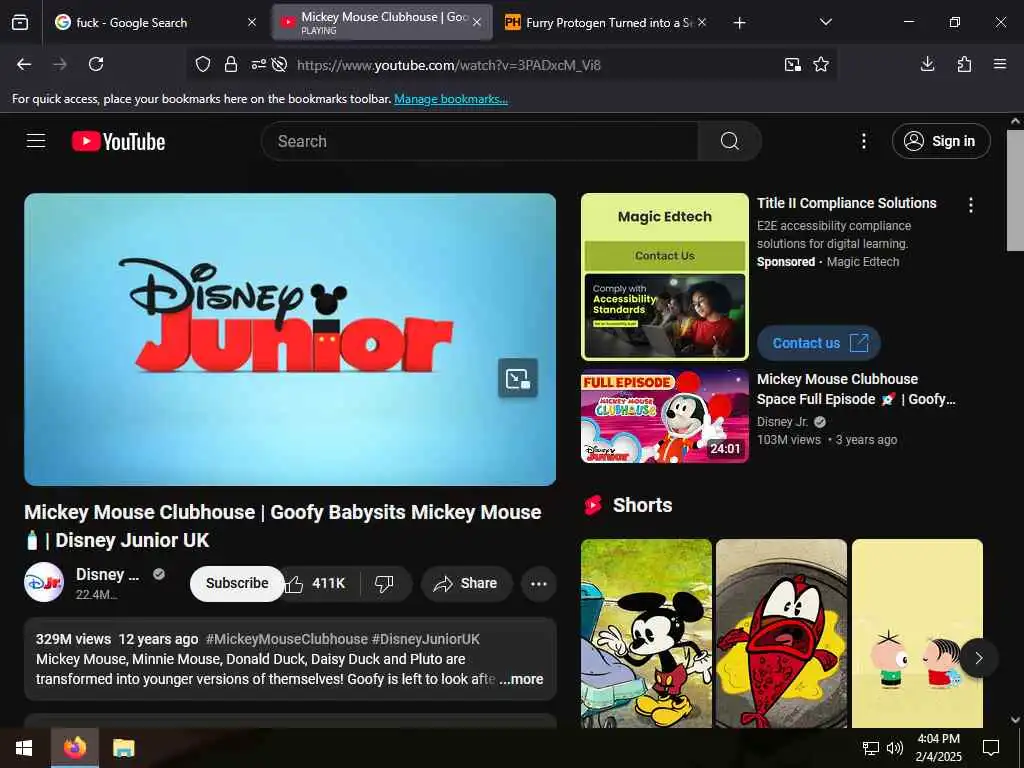Close the Google Search tab
The image size is (1024, 768).
pyautogui.click(x=252, y=22)
